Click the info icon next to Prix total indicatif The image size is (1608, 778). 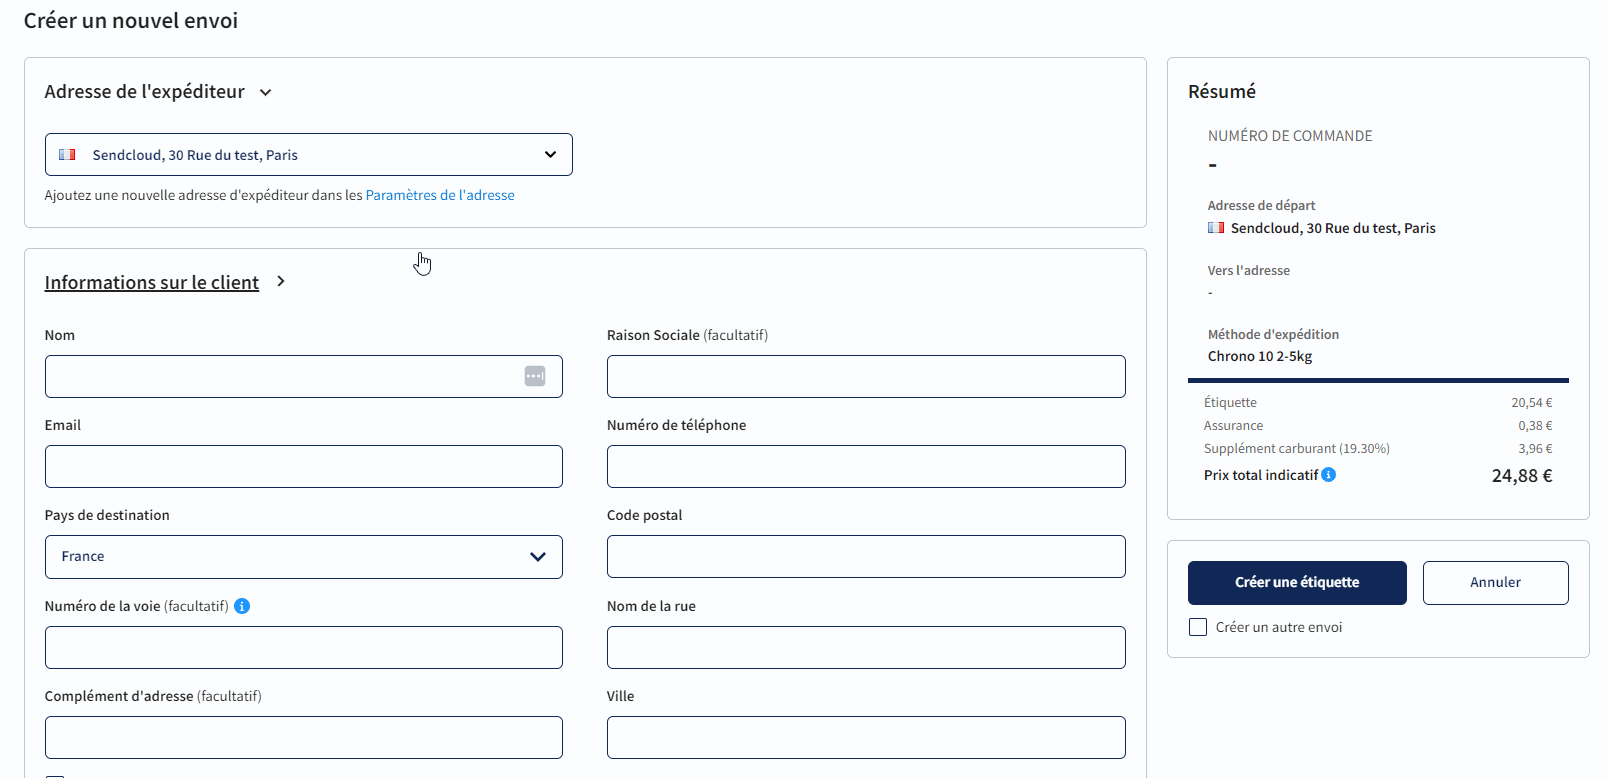[1328, 475]
